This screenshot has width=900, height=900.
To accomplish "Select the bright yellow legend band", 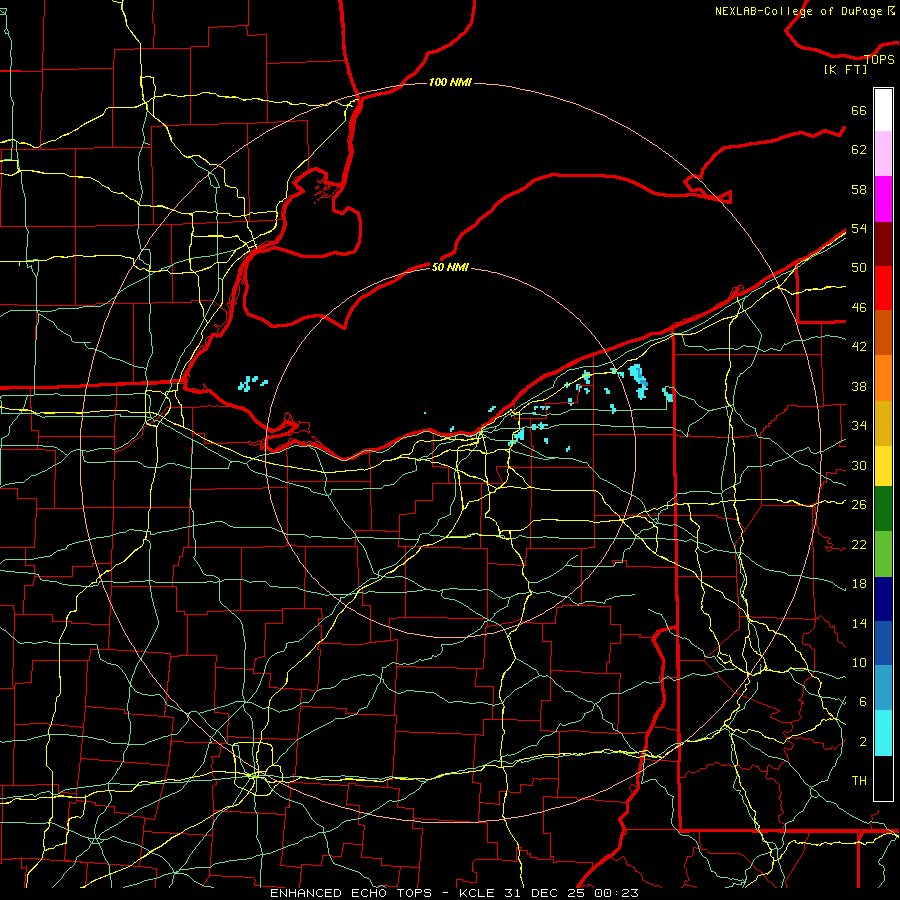I will [x=883, y=465].
